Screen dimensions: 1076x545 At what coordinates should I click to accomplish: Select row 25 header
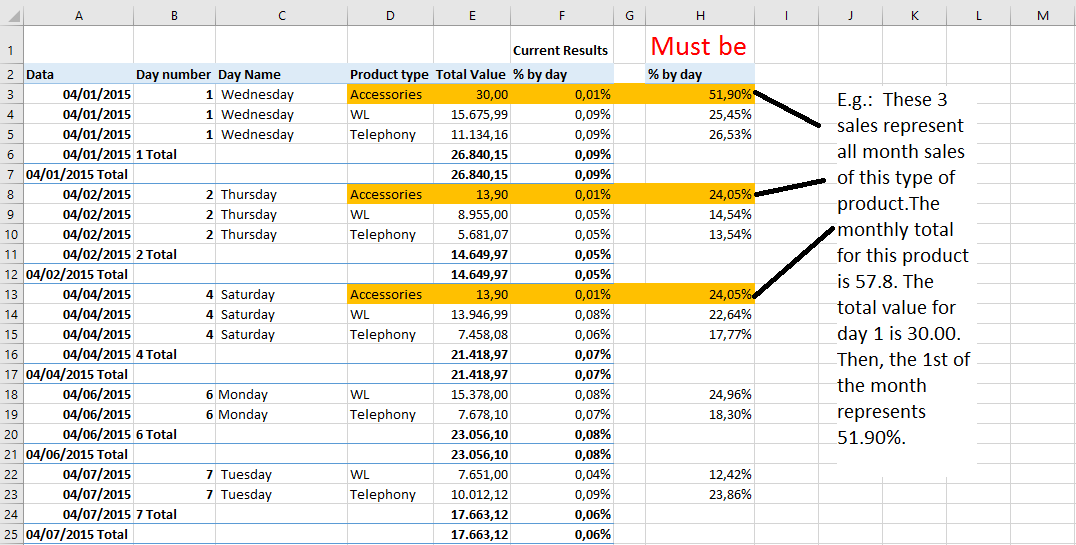(x=12, y=534)
